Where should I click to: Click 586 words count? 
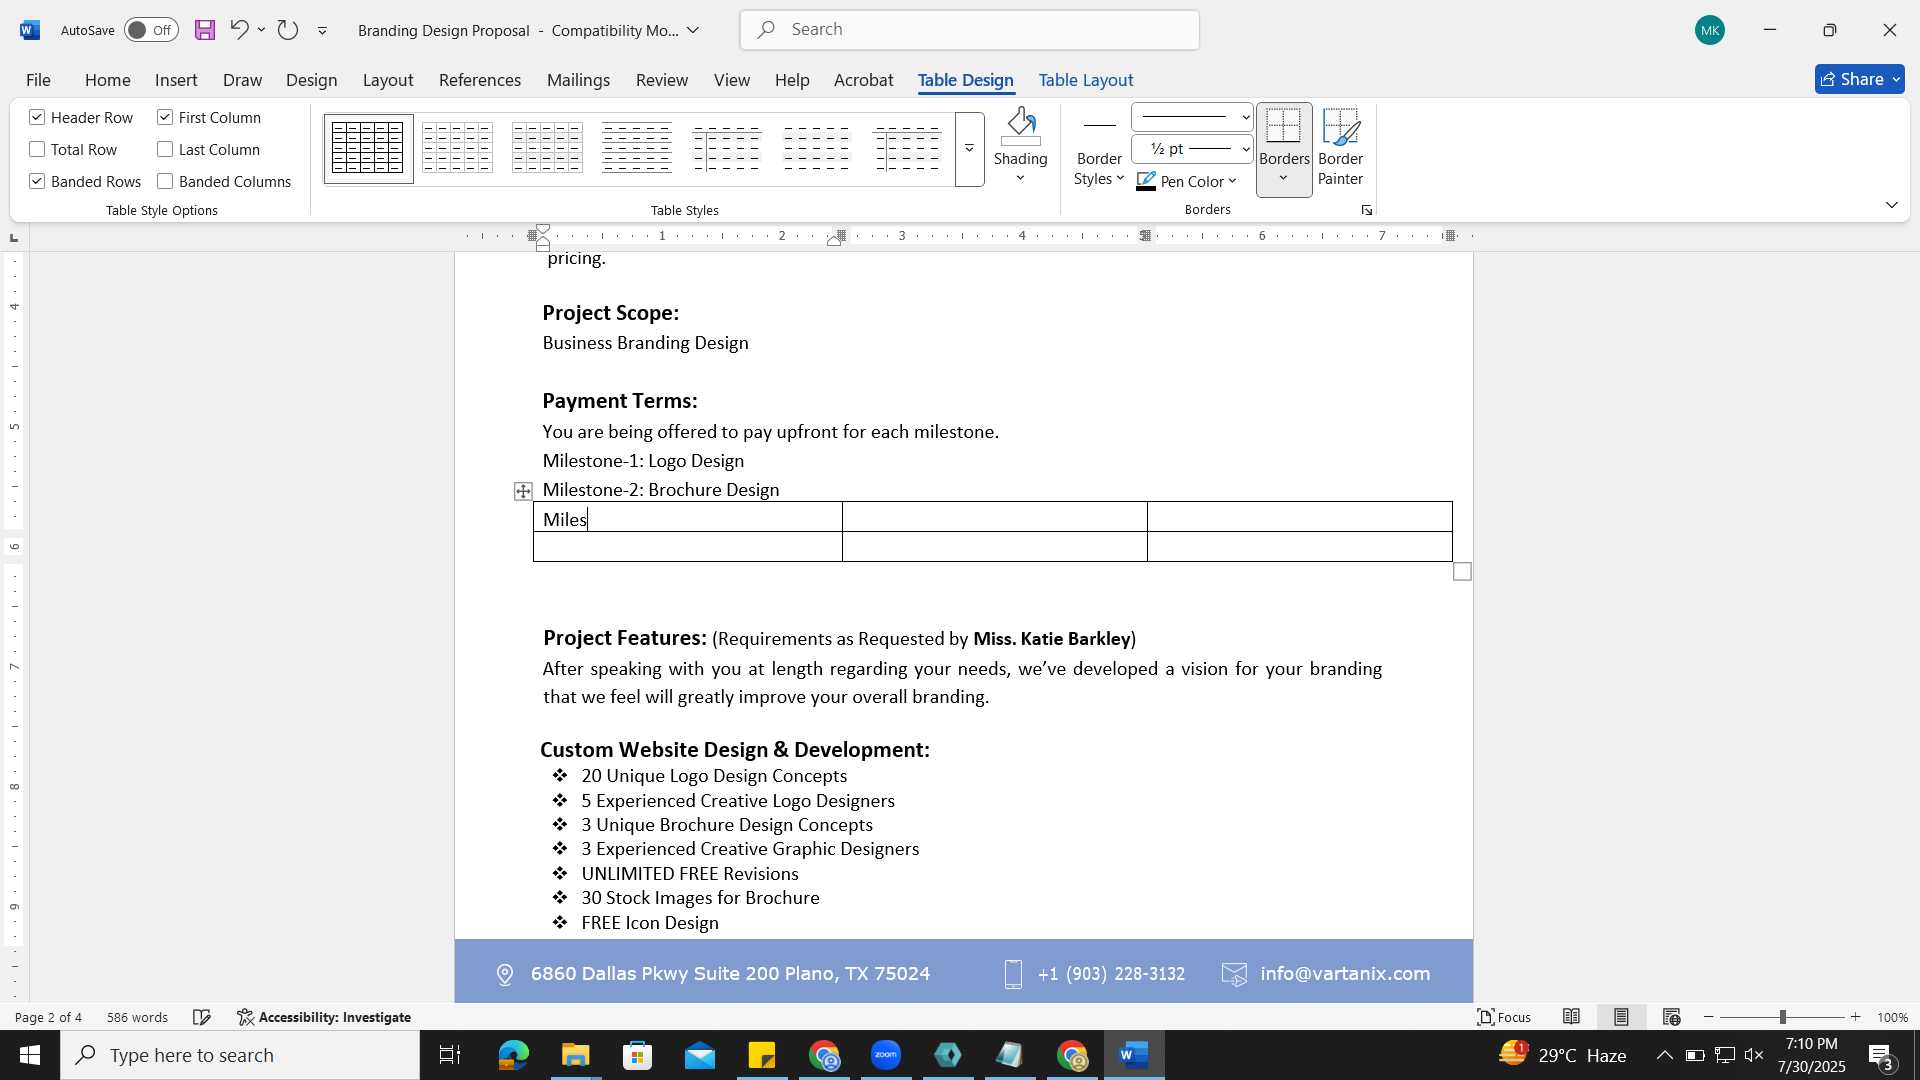(137, 1017)
